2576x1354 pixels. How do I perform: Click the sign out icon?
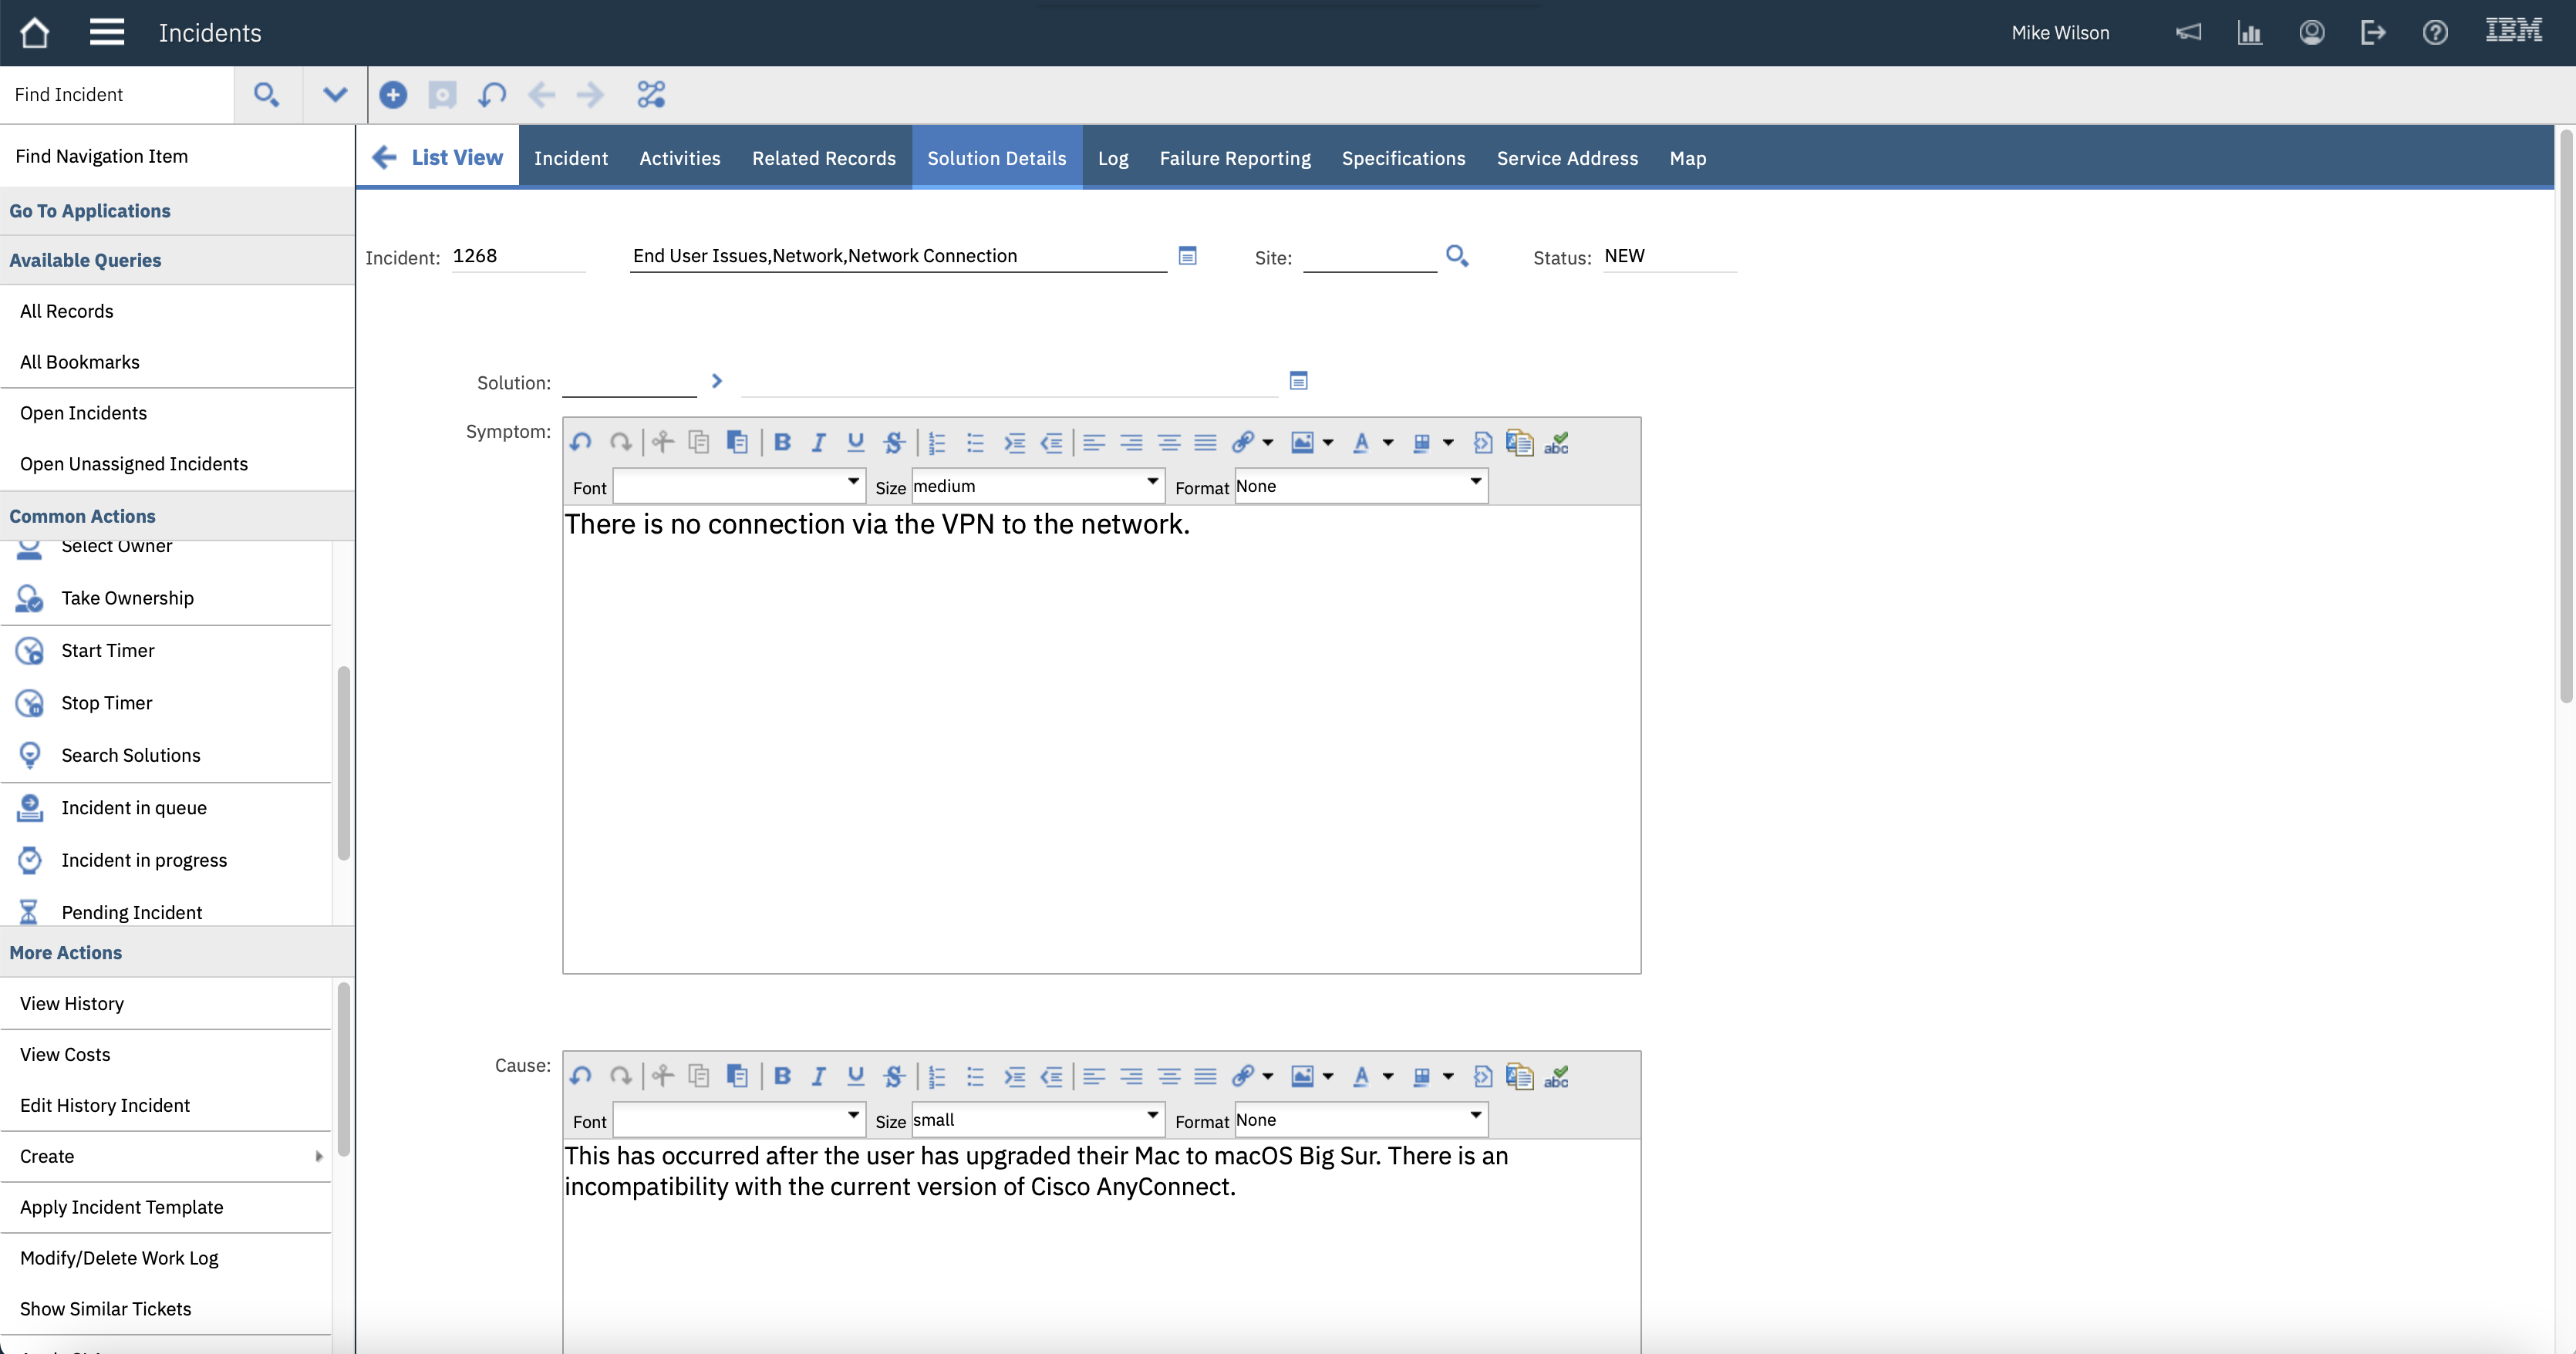pyautogui.click(x=2372, y=32)
